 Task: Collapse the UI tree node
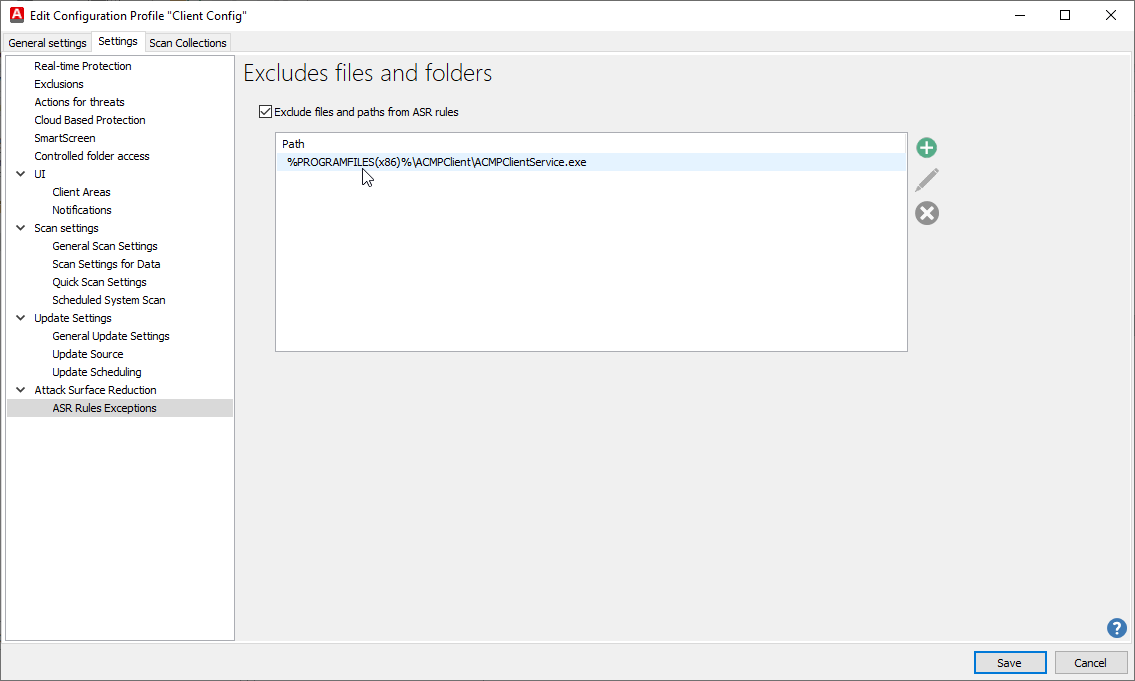pos(21,174)
